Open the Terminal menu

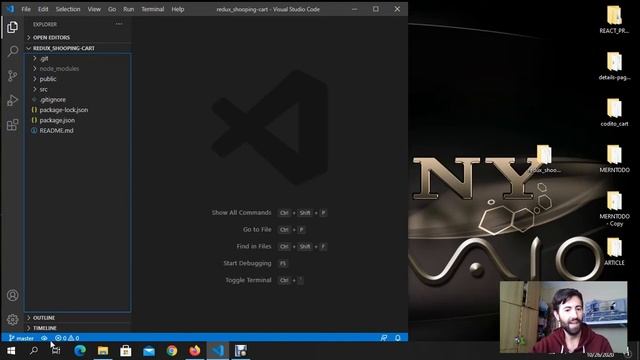pos(153,9)
